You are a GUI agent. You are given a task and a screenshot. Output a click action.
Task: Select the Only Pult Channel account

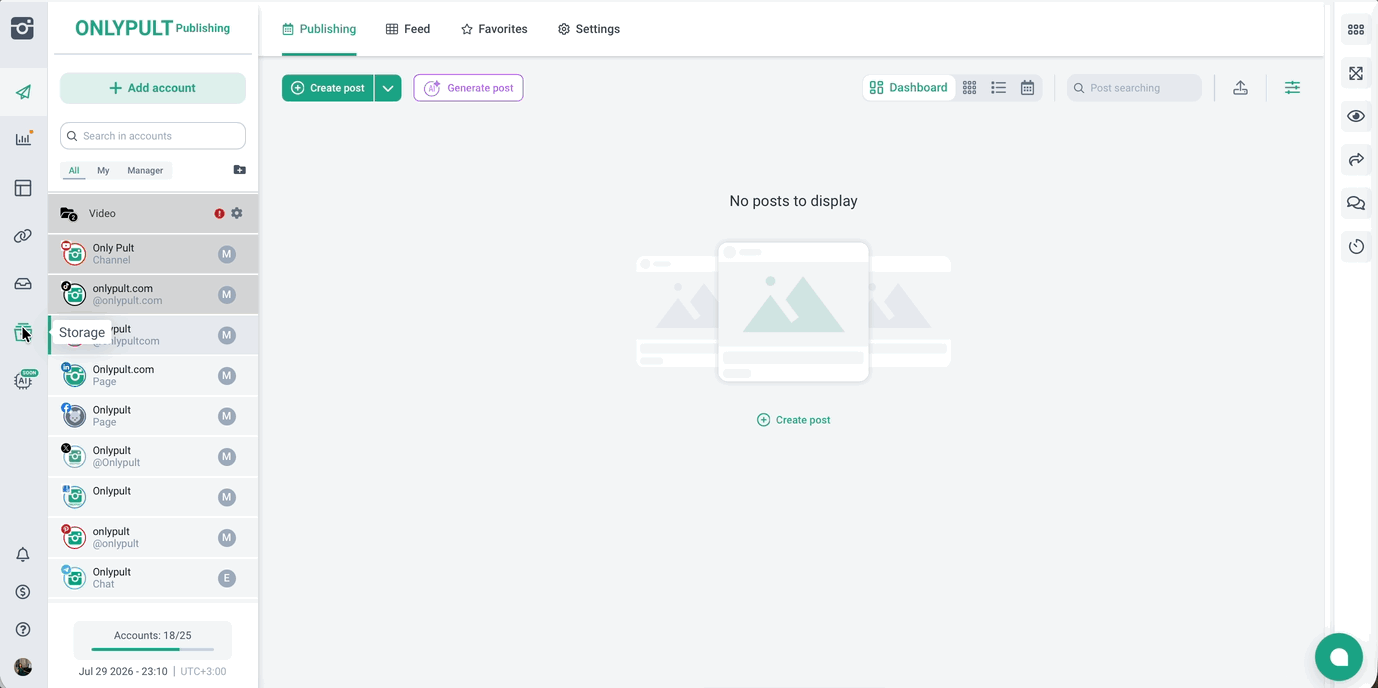click(x=153, y=254)
